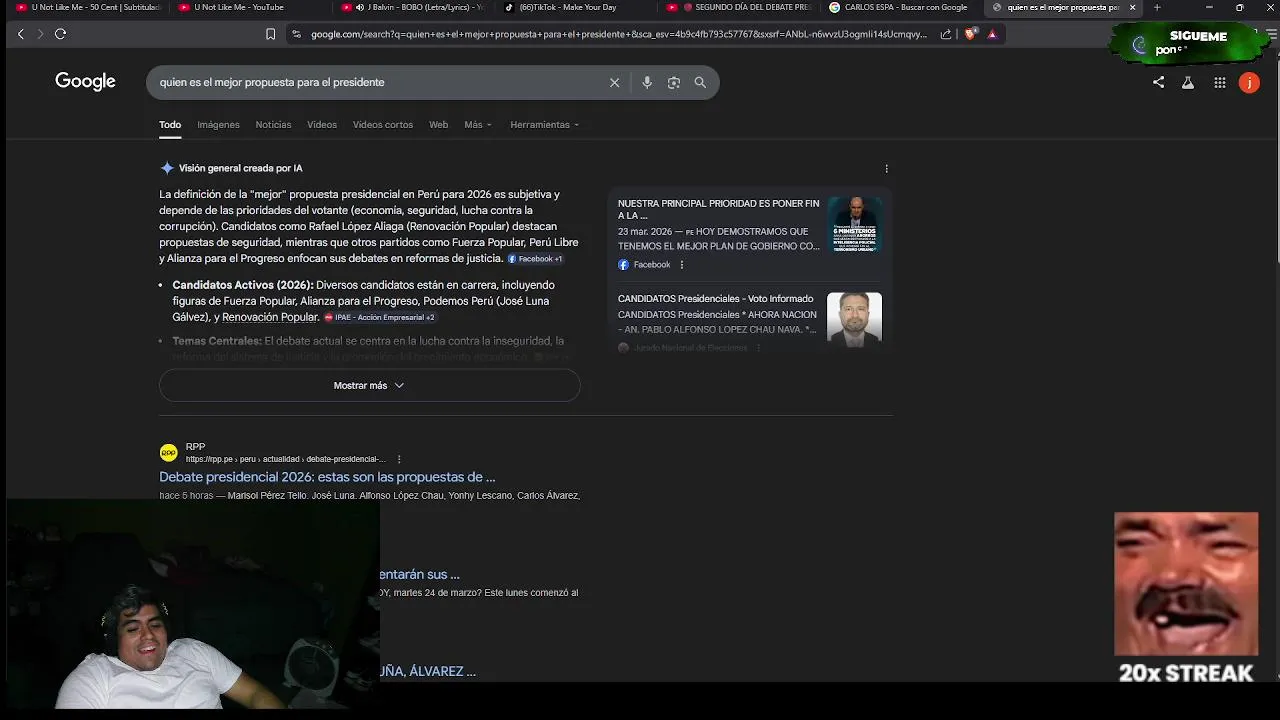The height and width of the screenshot is (720, 1280).
Task: Open 'Debate presidencial 2026' RPP result link
Action: click(x=327, y=477)
